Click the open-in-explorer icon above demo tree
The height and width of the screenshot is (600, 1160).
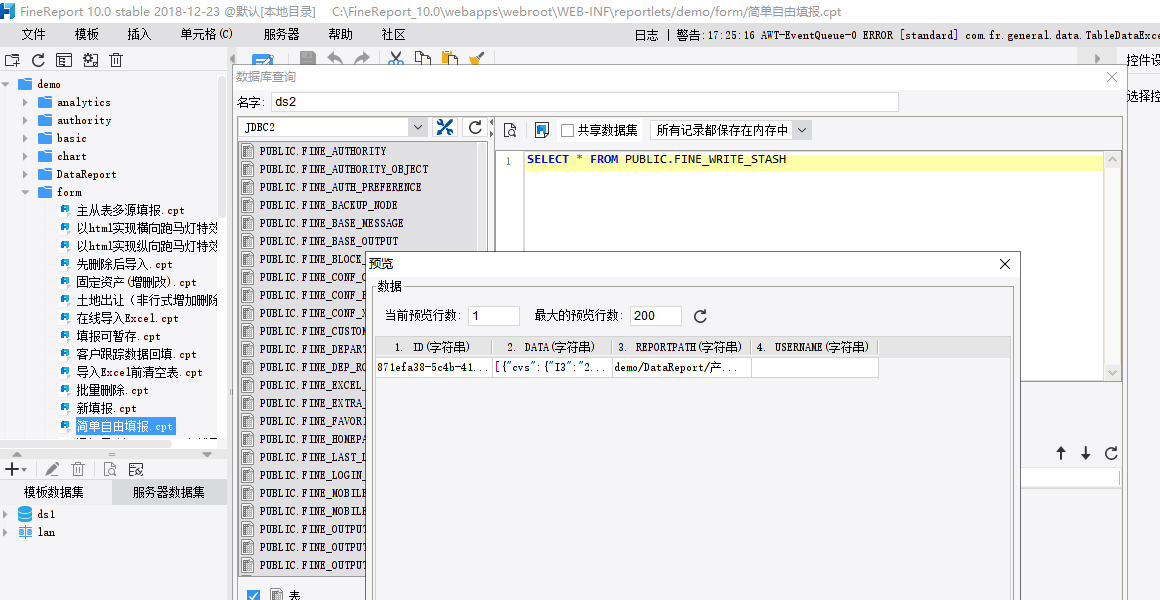point(64,61)
